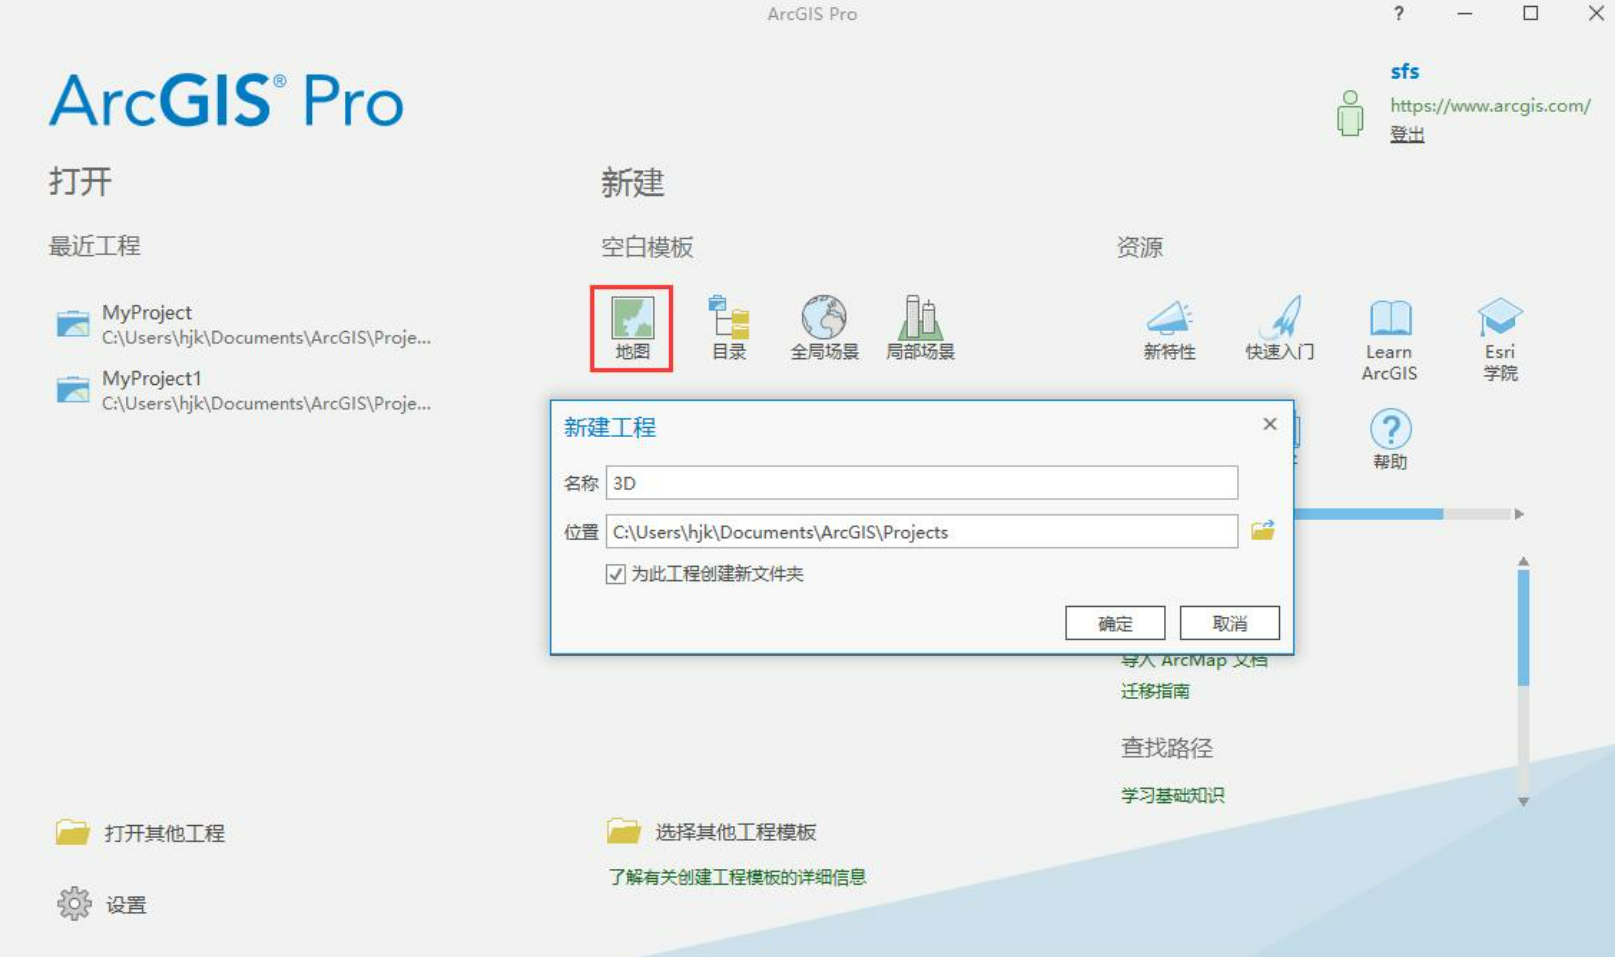1615x957 pixels.
Task: Open the 迁移指南 migration guide link
Action: 1155,691
